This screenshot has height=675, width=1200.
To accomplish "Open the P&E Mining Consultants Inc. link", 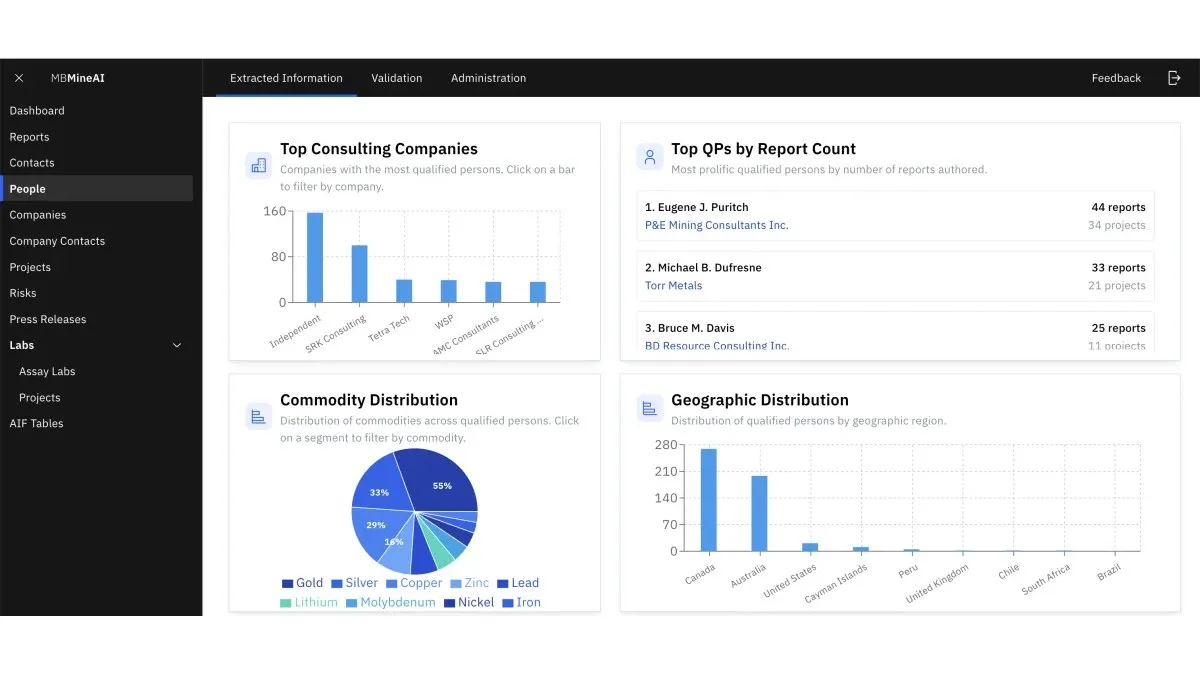I will pyautogui.click(x=717, y=225).
